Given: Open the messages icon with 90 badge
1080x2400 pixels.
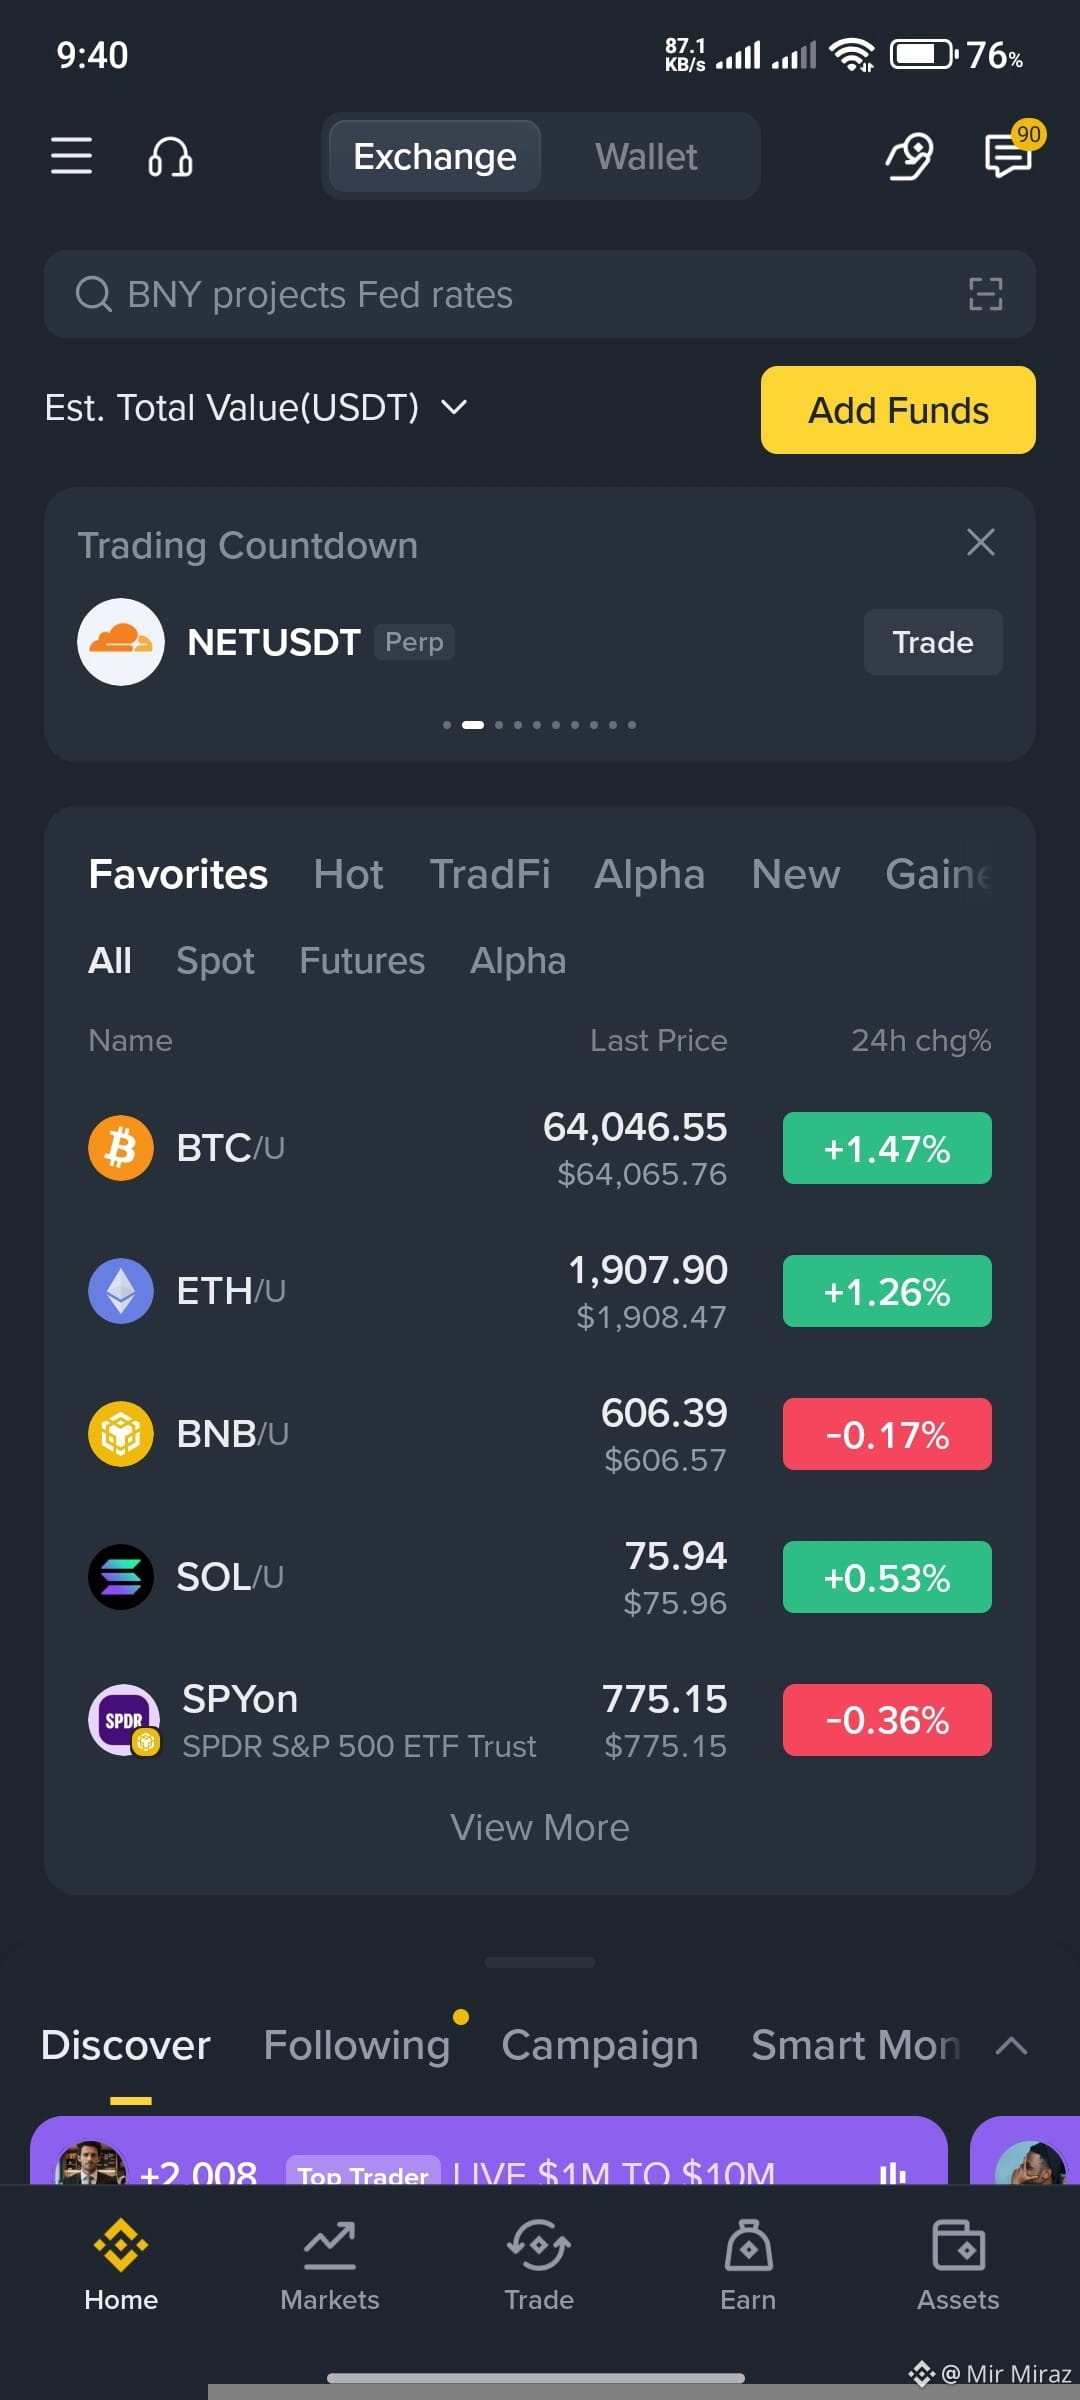Looking at the screenshot, I should [1010, 156].
